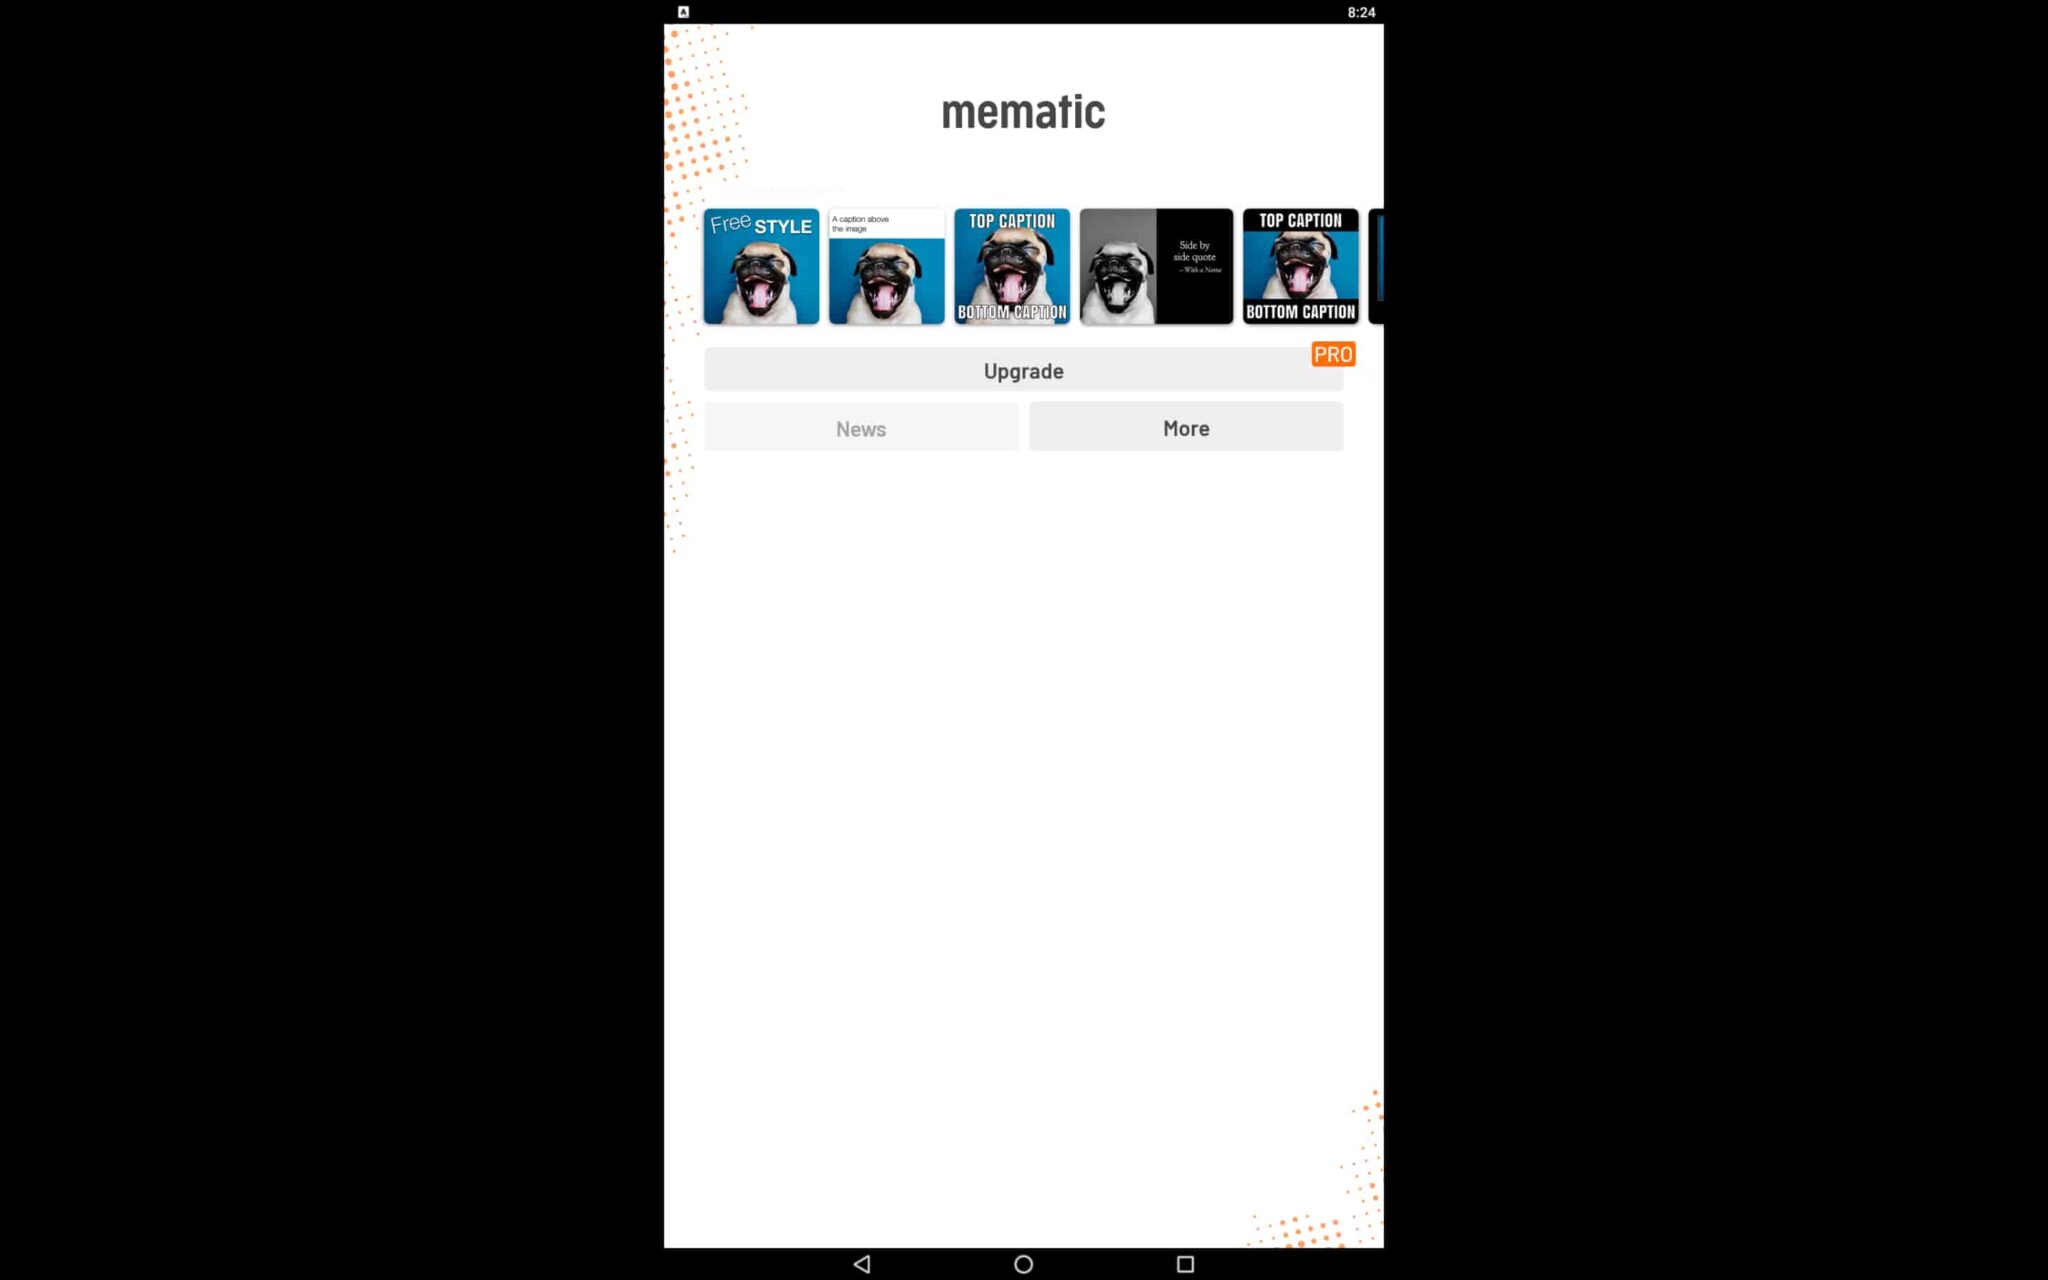Select the Side by Side quote template
The height and width of the screenshot is (1280, 2048).
coord(1156,265)
